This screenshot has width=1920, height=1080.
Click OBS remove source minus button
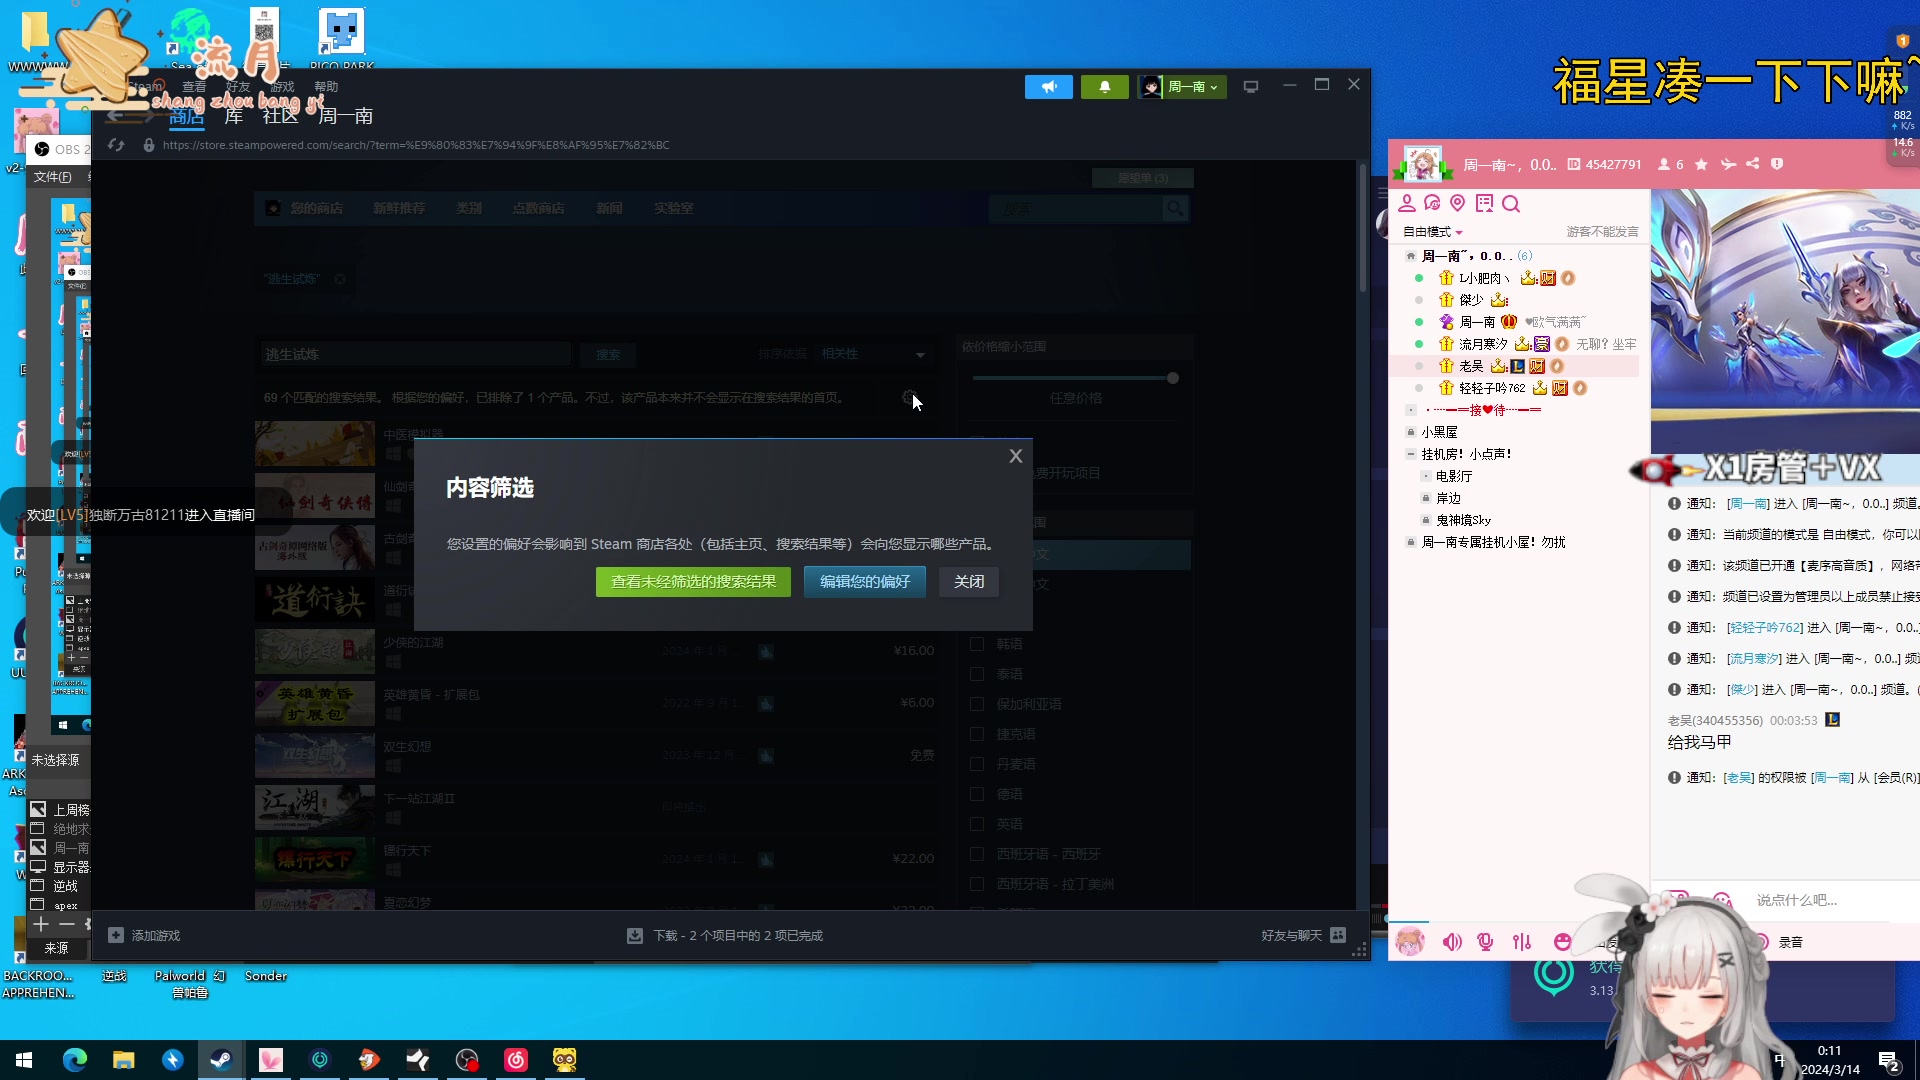click(x=66, y=924)
